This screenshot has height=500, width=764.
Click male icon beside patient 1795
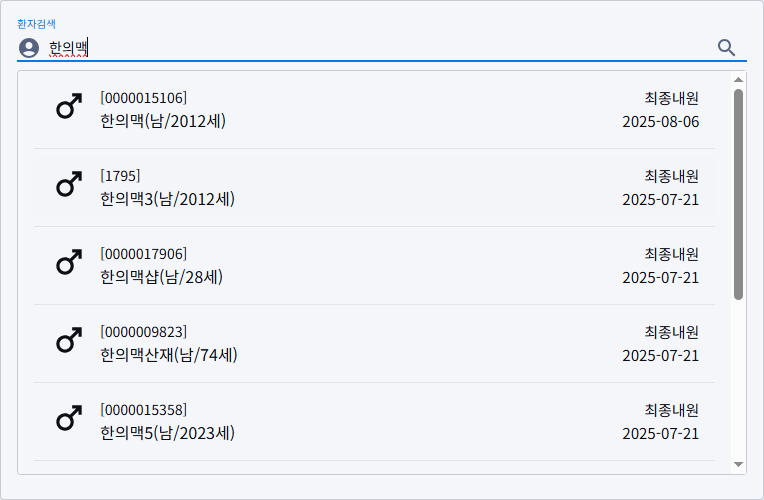[68, 184]
